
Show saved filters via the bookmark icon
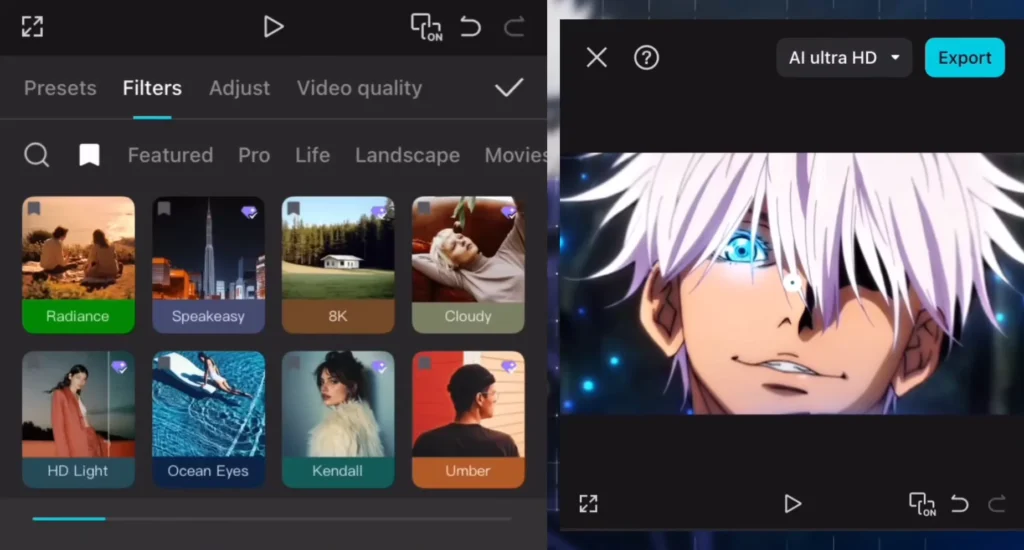[89, 155]
